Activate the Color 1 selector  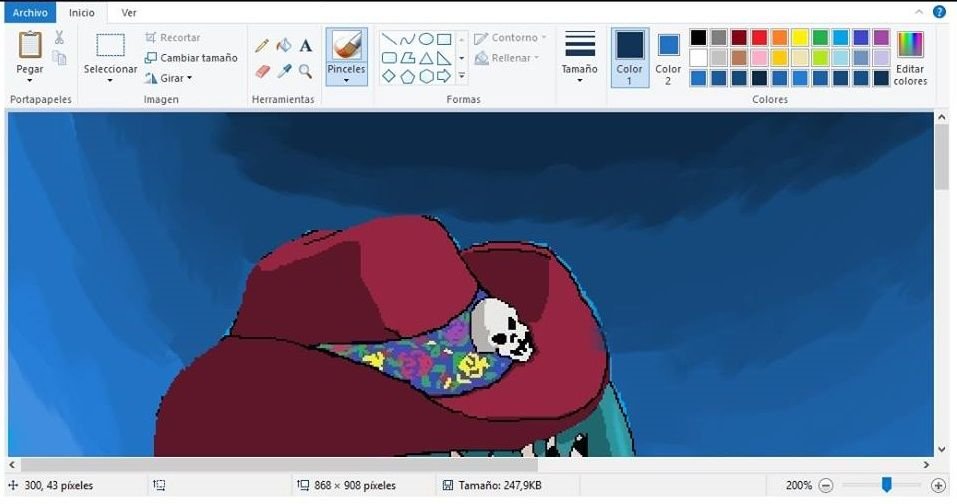tap(629, 59)
